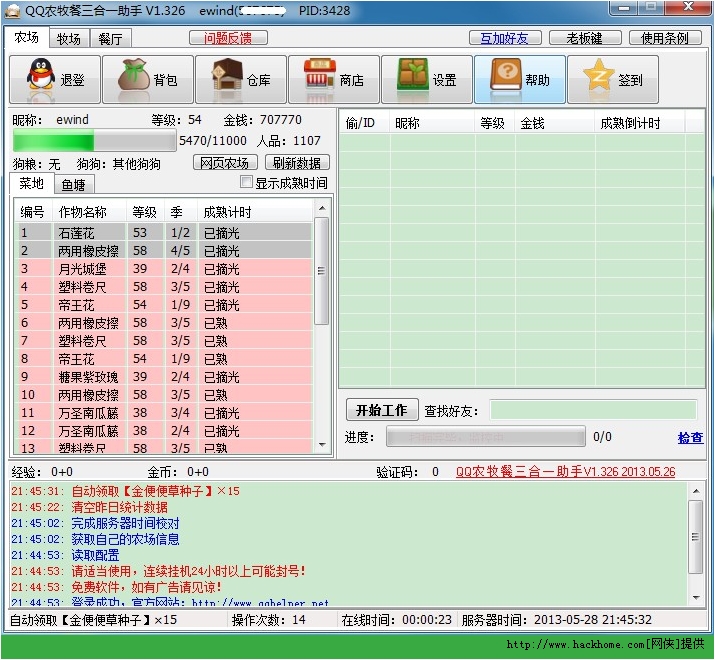Click the 开始工作 button
The height and width of the screenshot is (660, 715).
click(382, 410)
